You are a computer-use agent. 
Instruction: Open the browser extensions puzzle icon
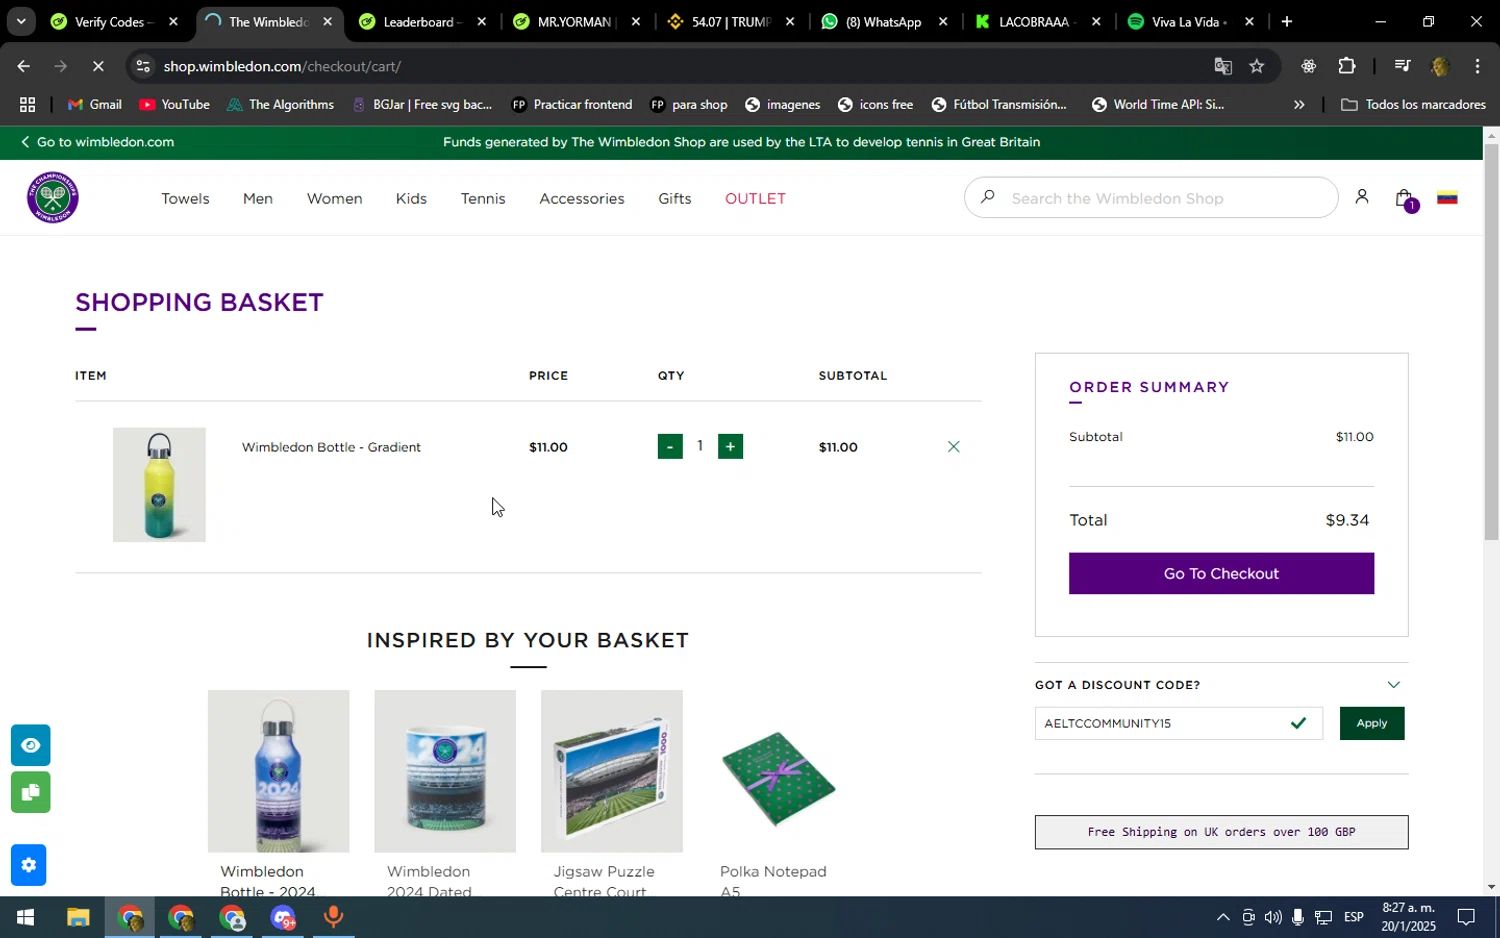(1347, 66)
